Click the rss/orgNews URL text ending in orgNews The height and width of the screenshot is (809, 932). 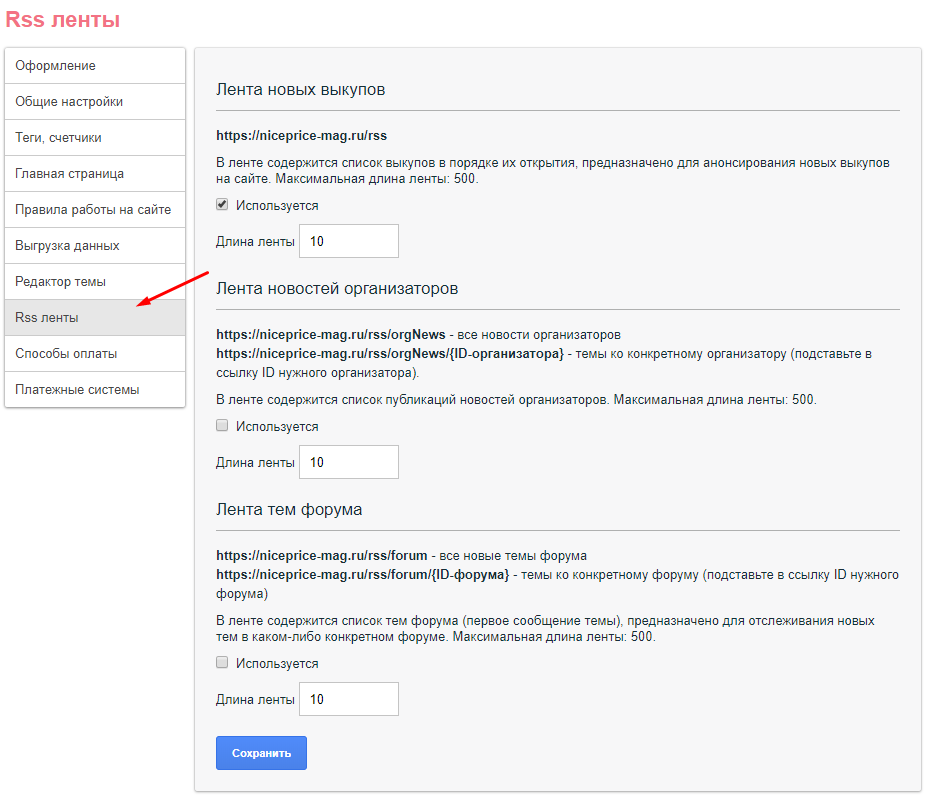(x=330, y=335)
